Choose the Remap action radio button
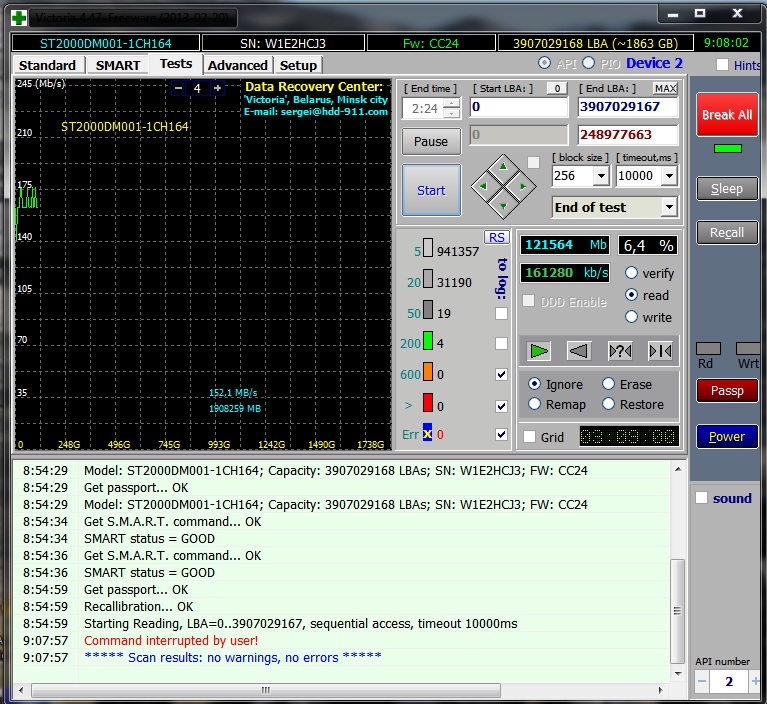Image resolution: width=767 pixels, height=704 pixels. point(535,404)
